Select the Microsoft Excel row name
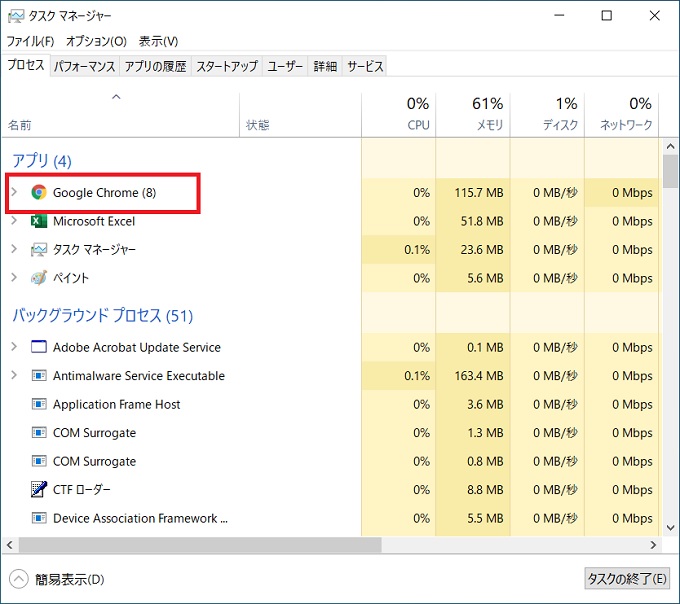Image resolution: width=680 pixels, height=604 pixels. tap(94, 221)
